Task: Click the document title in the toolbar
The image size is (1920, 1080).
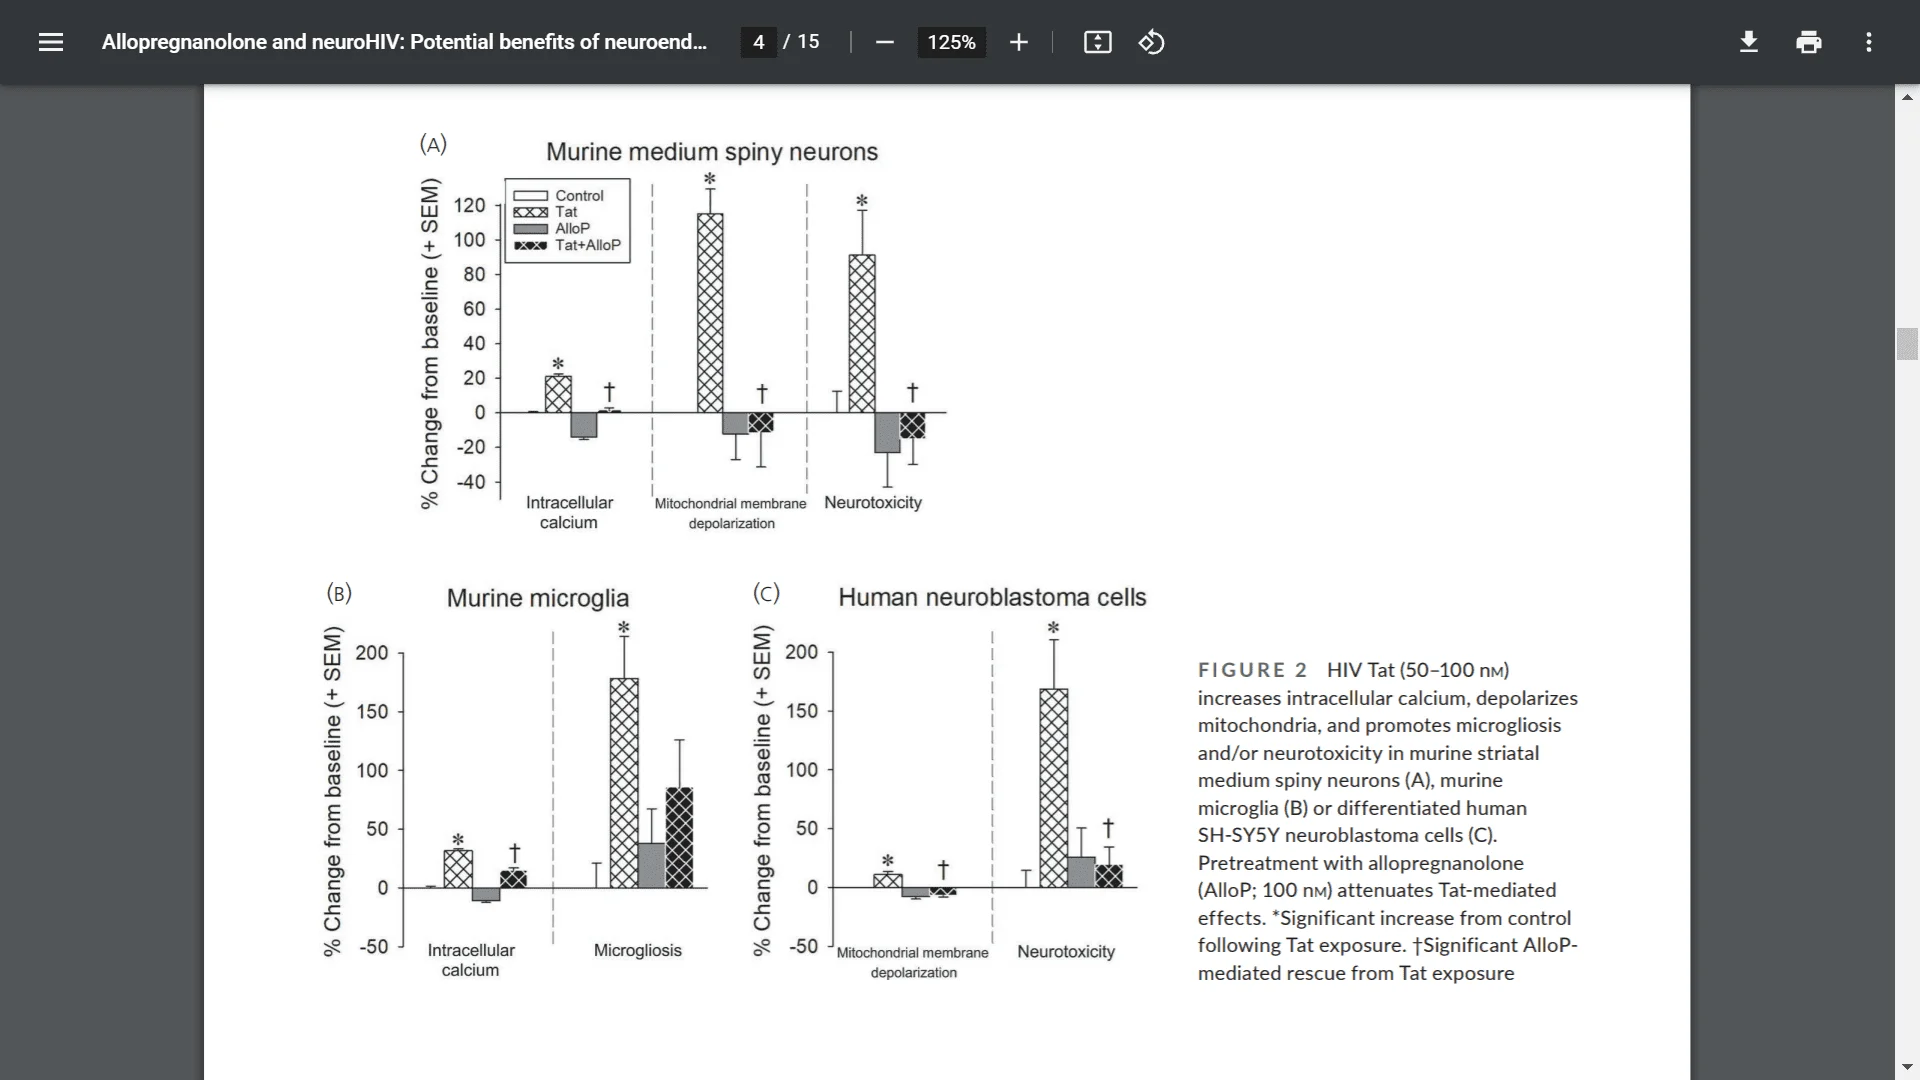Action: 404,42
